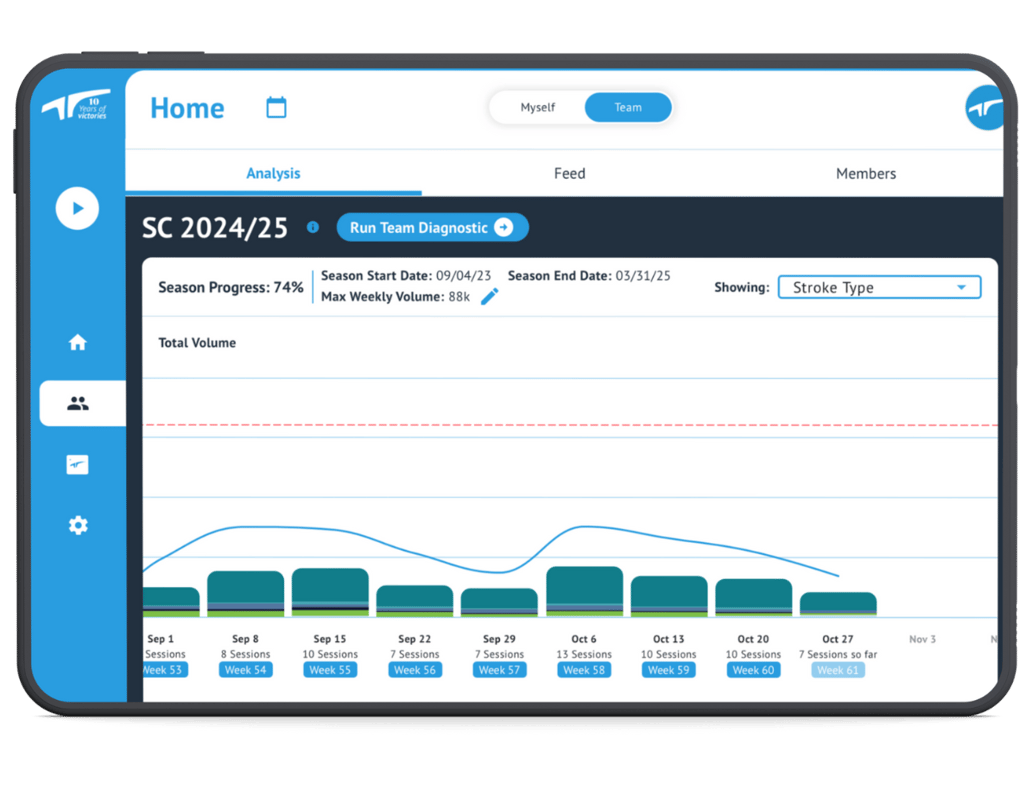Select the Team toggle option
Screen dimensions: 1032x788
(628, 107)
